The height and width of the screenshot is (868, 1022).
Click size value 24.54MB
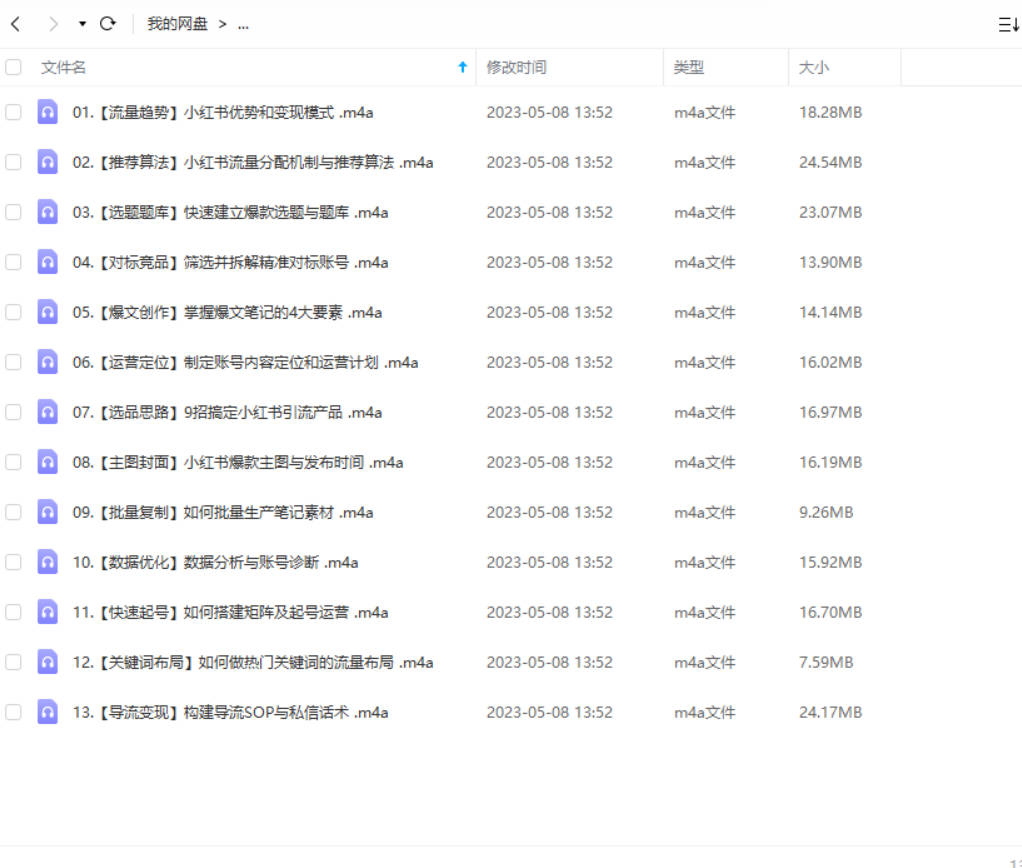pyautogui.click(x=830, y=162)
